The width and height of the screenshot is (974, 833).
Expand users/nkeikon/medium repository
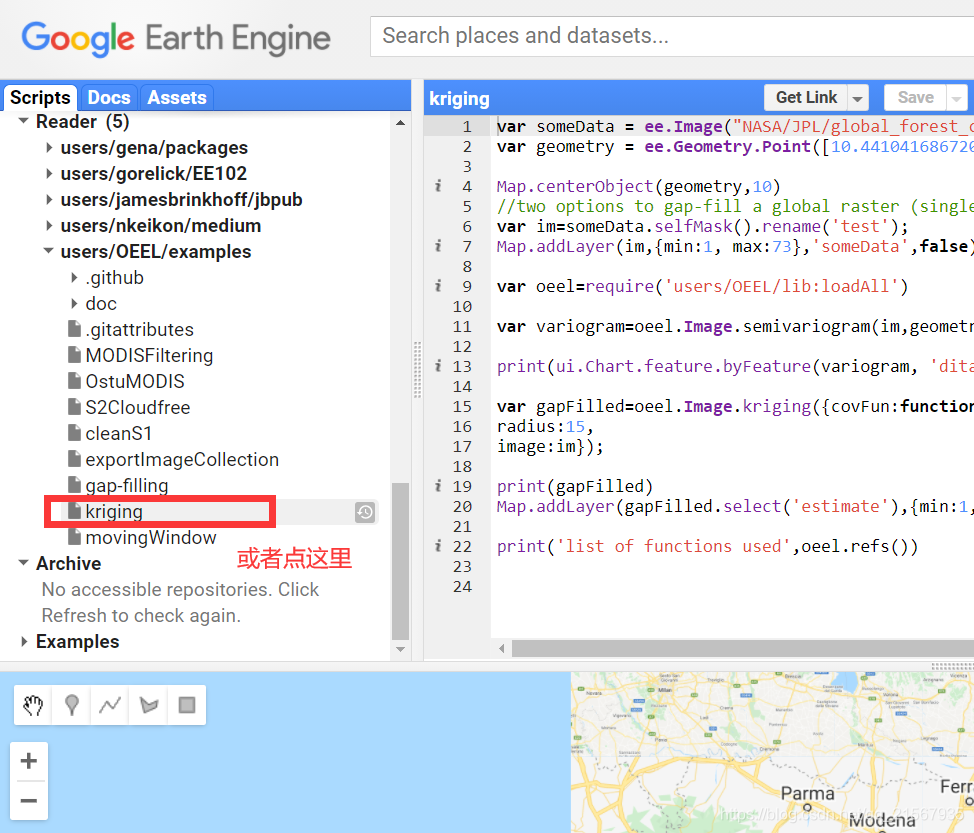pyautogui.click(x=49, y=226)
